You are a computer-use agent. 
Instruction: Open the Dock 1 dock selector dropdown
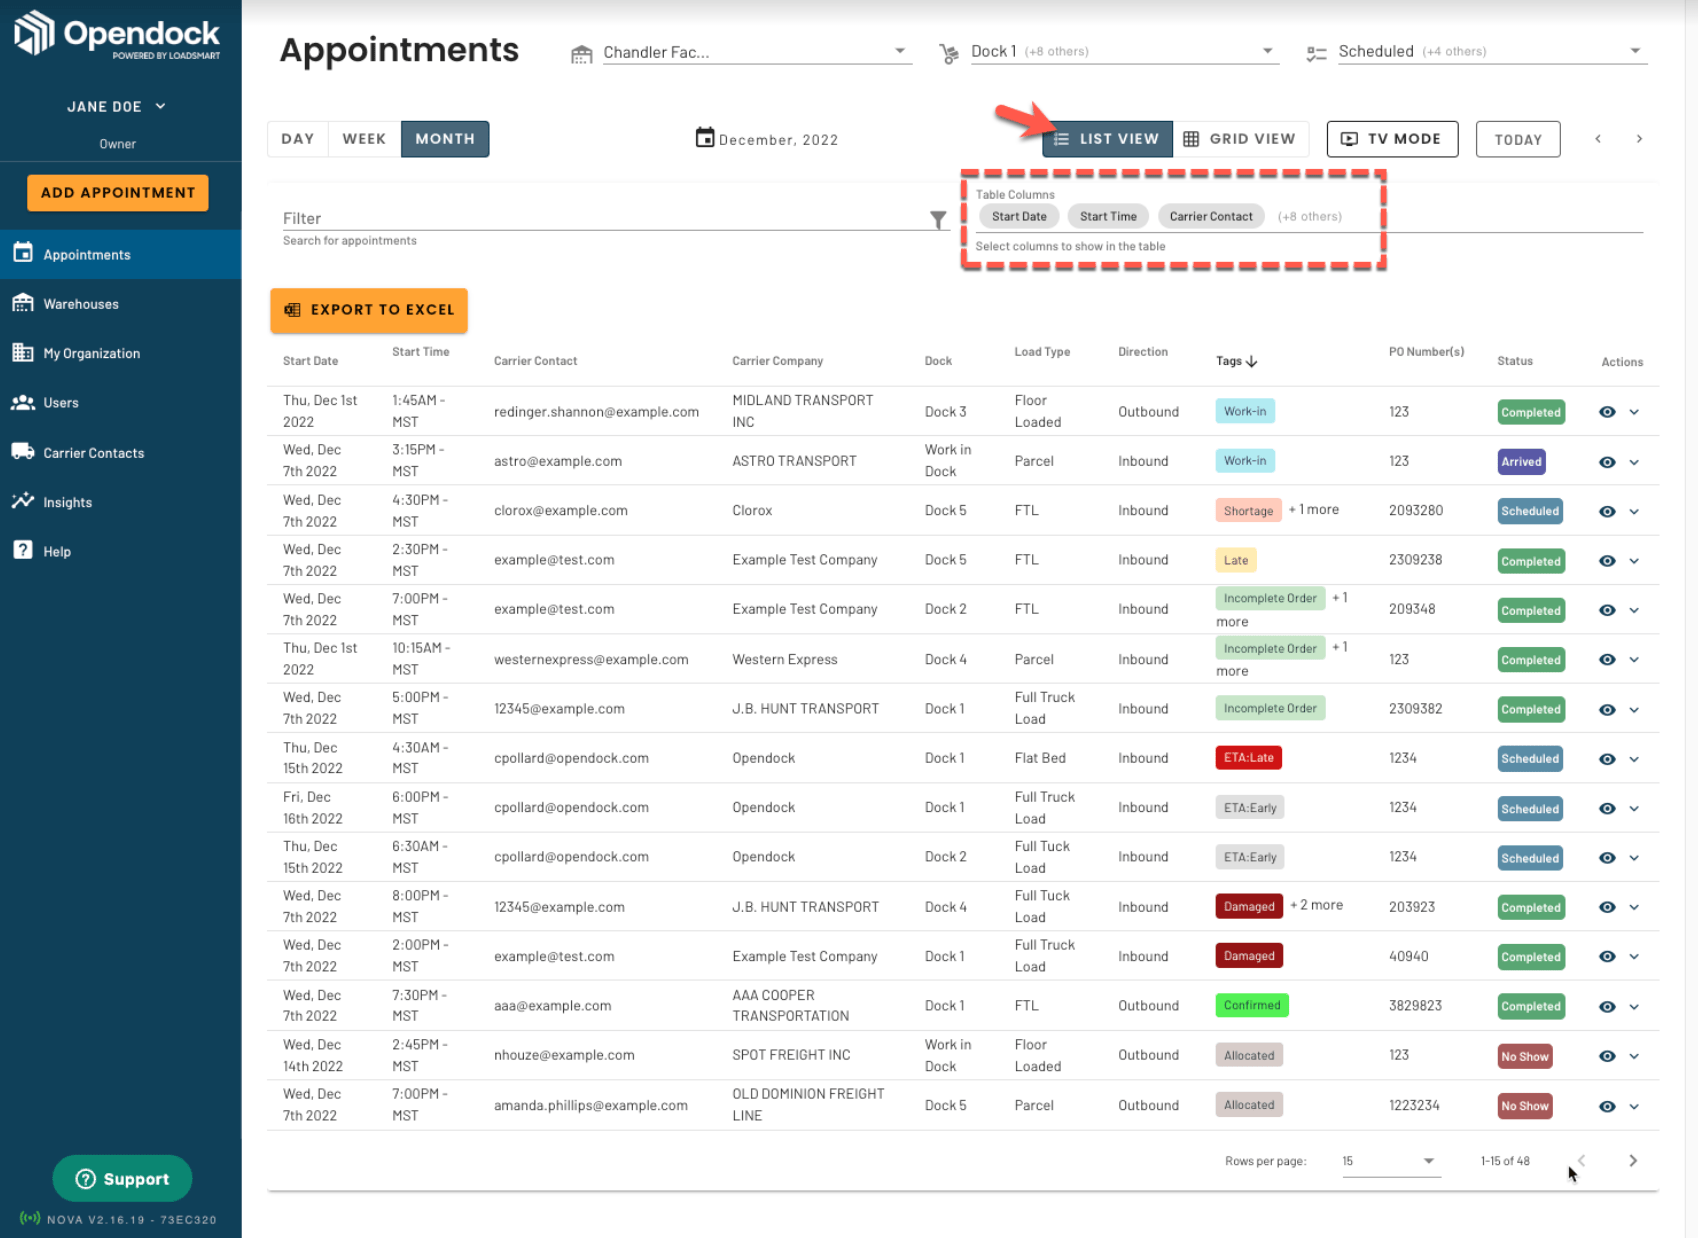tap(1125, 51)
